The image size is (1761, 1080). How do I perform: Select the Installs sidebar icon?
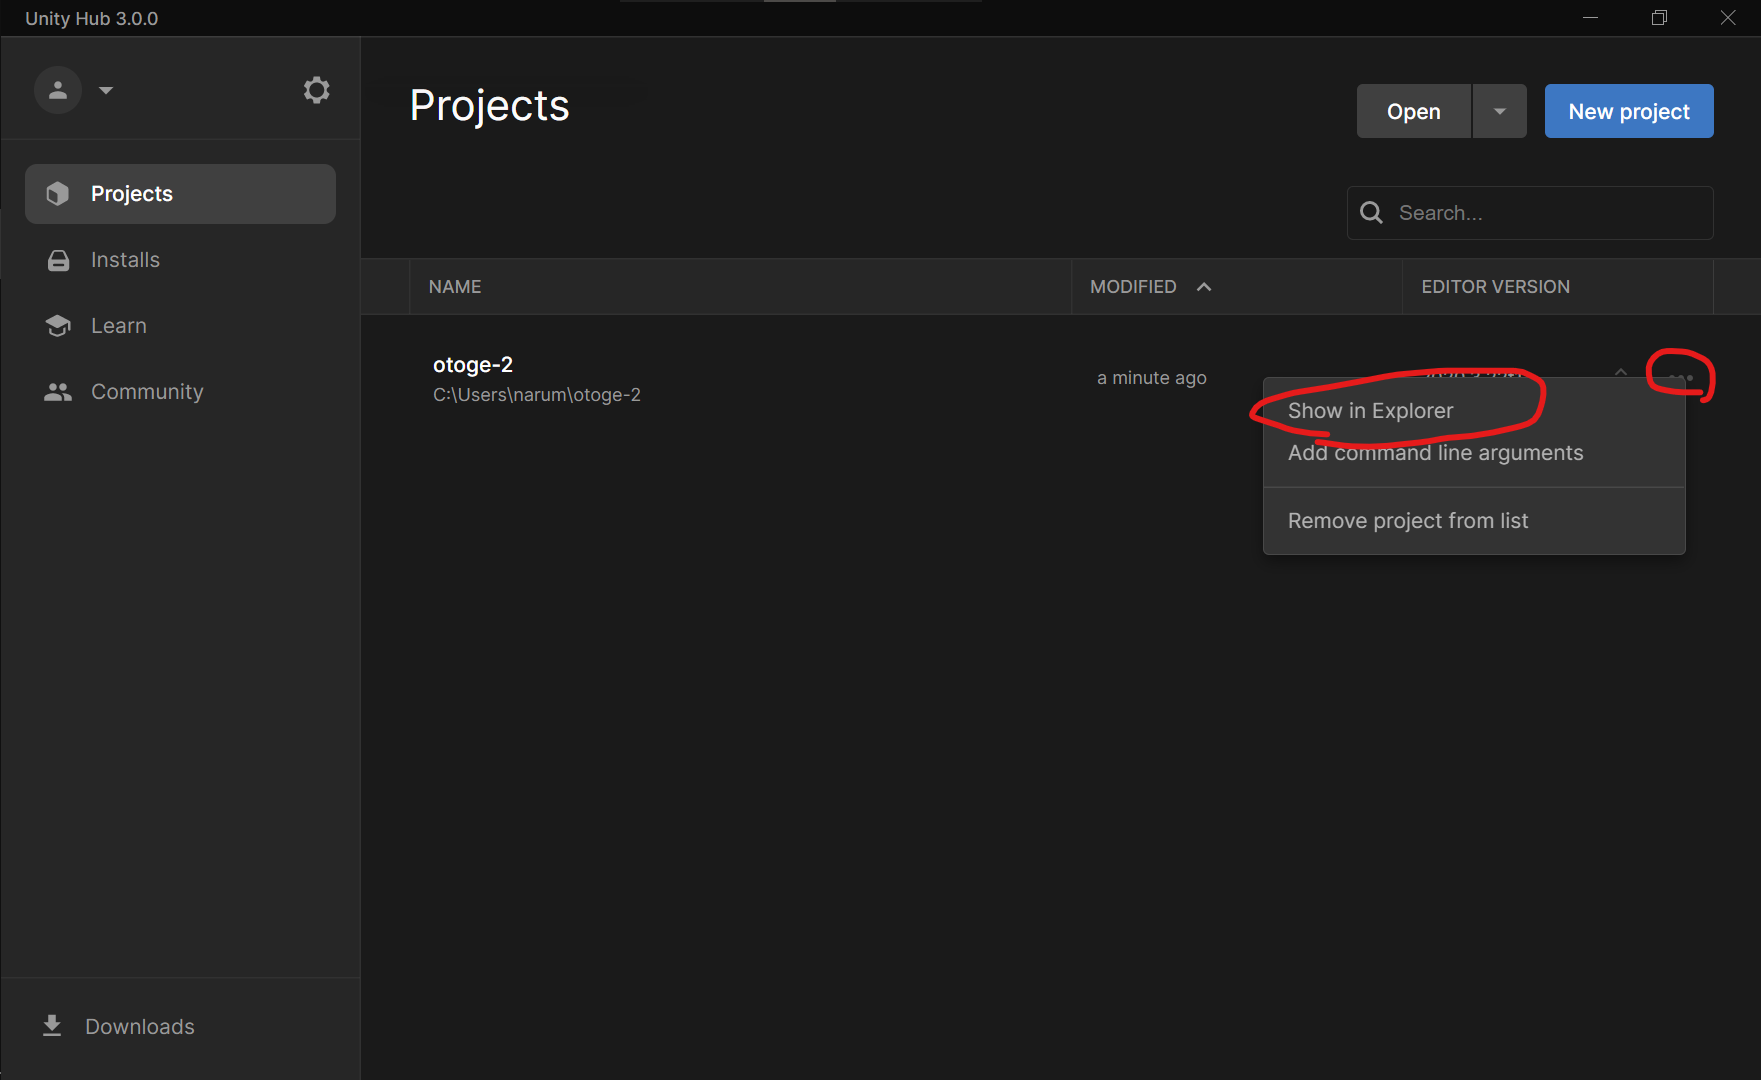click(57, 259)
